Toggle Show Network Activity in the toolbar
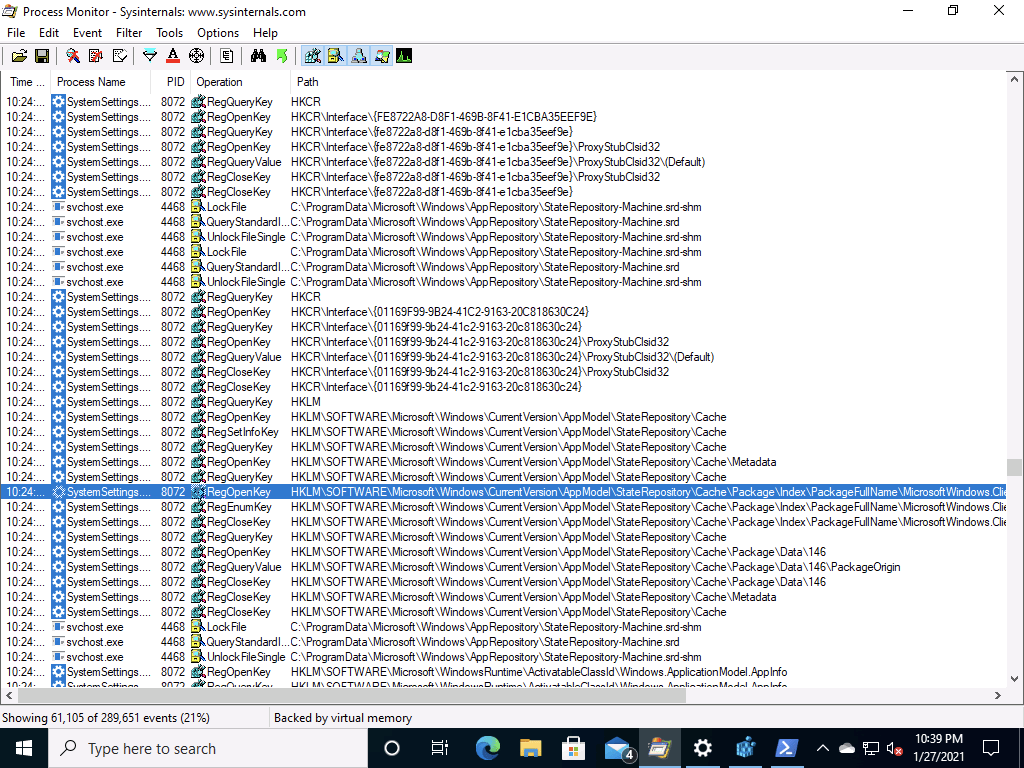 click(x=359, y=56)
